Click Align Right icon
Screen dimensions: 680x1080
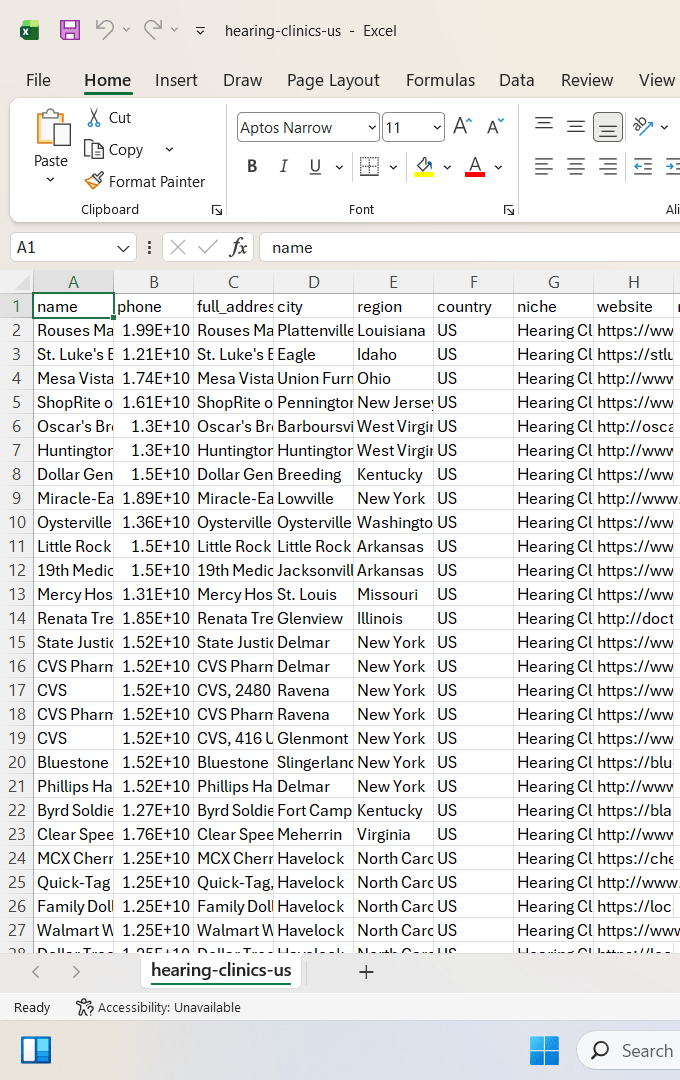point(608,167)
